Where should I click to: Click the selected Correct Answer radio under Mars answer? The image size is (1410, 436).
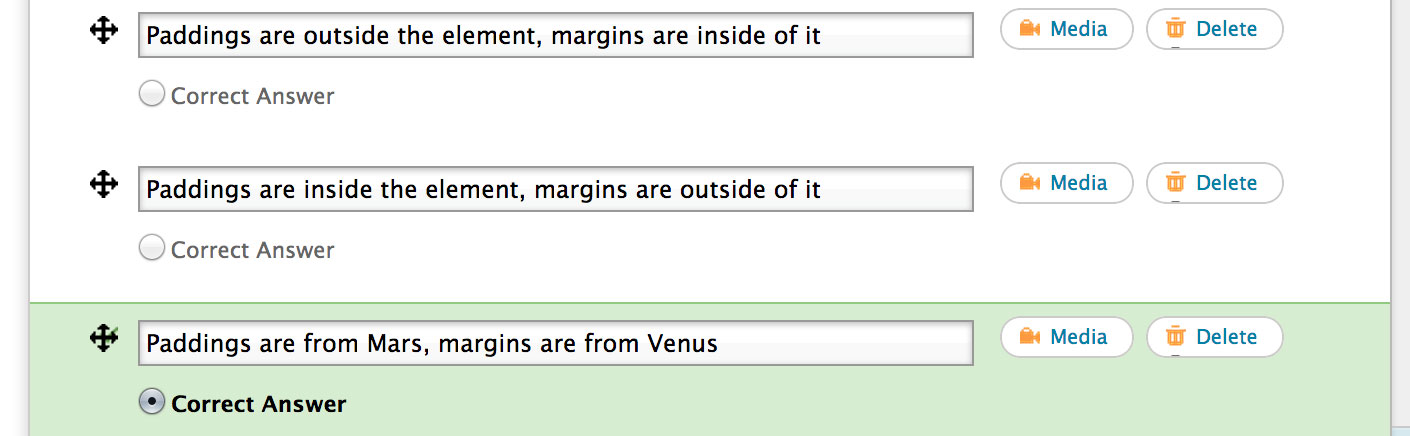(x=151, y=403)
